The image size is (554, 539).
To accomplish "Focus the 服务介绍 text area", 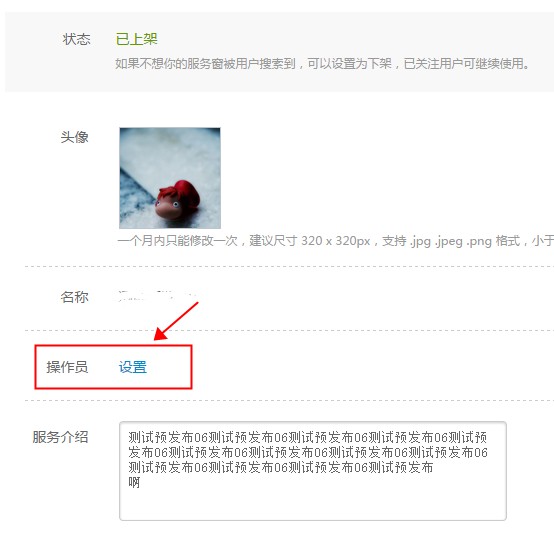I will pyautogui.click(x=313, y=471).
